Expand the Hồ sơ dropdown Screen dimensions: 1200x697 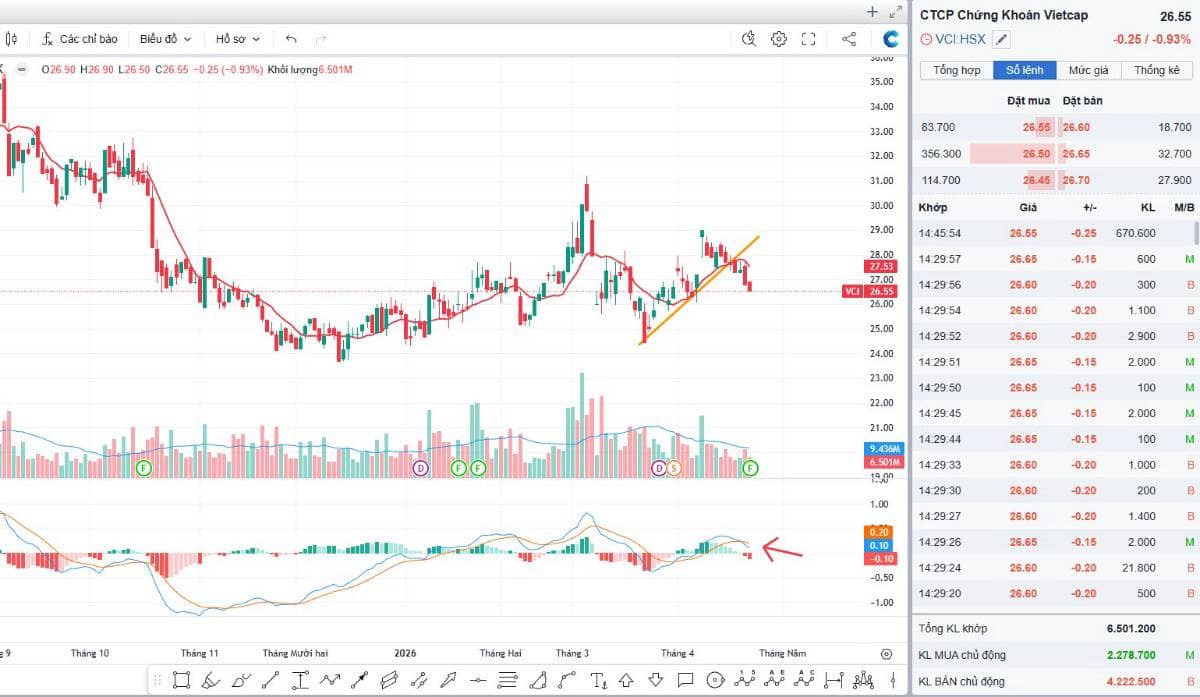238,39
